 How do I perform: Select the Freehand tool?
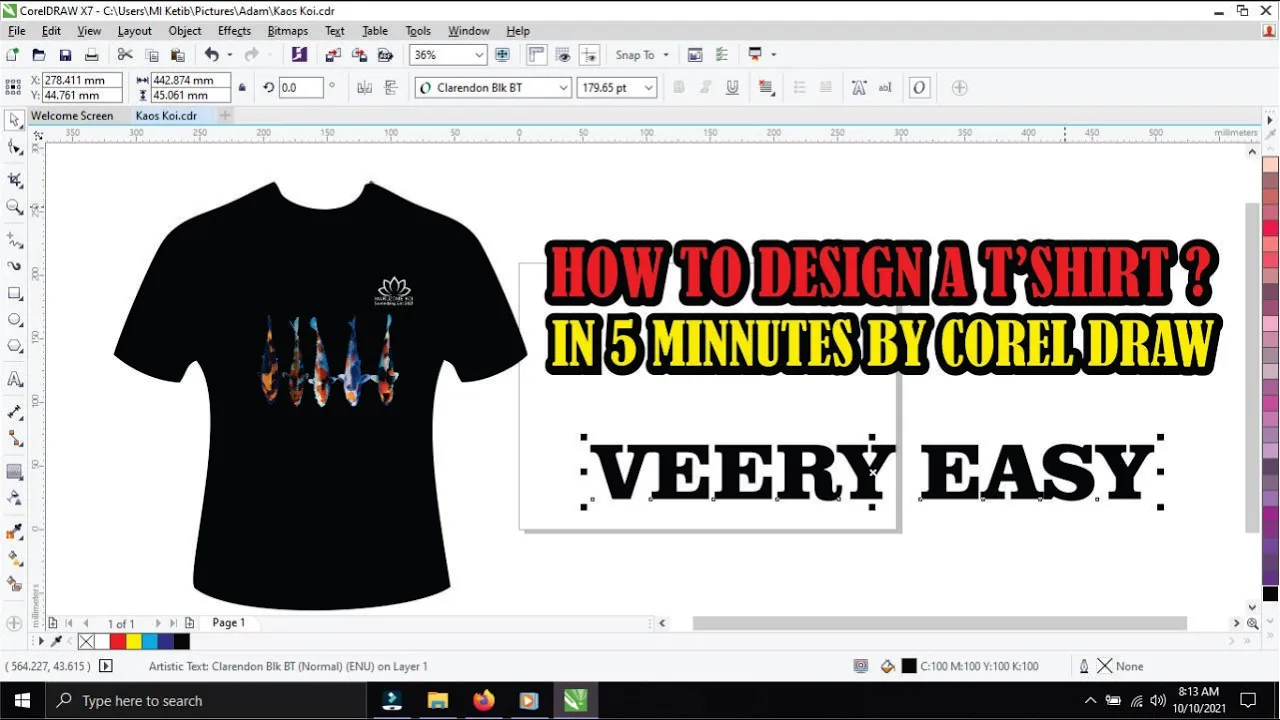[15, 240]
